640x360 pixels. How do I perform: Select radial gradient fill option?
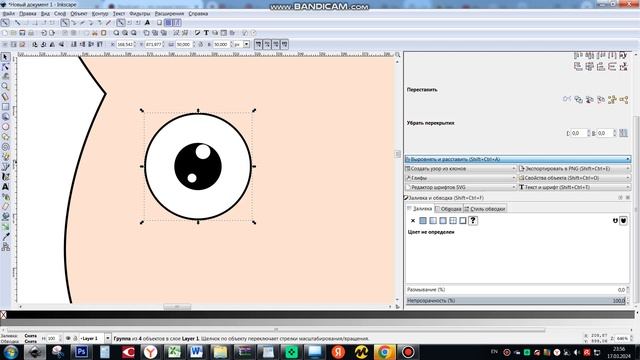pos(443,221)
